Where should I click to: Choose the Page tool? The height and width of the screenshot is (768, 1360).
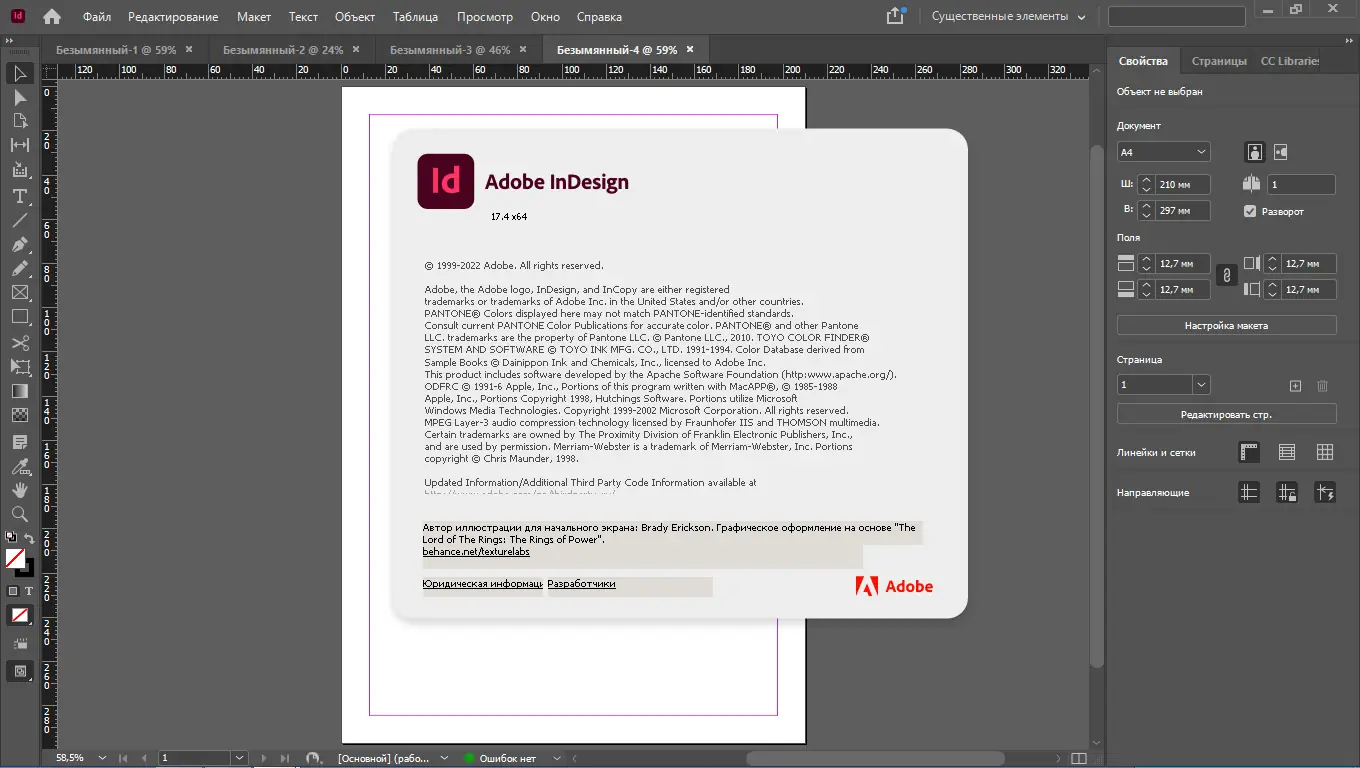click(19, 121)
